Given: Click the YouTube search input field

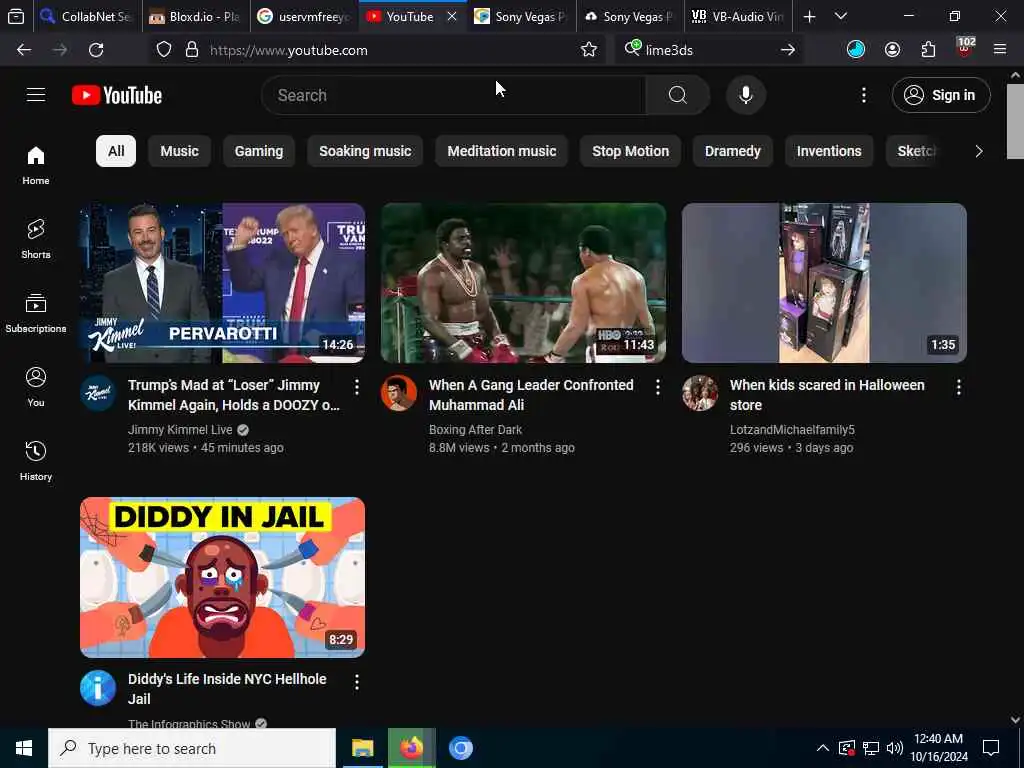Looking at the screenshot, I should 453,95.
